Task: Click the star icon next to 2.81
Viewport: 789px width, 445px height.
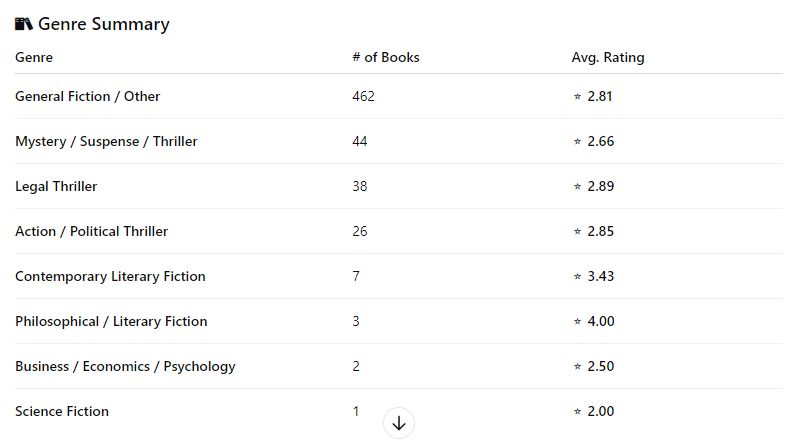Action: pyautogui.click(x=577, y=97)
